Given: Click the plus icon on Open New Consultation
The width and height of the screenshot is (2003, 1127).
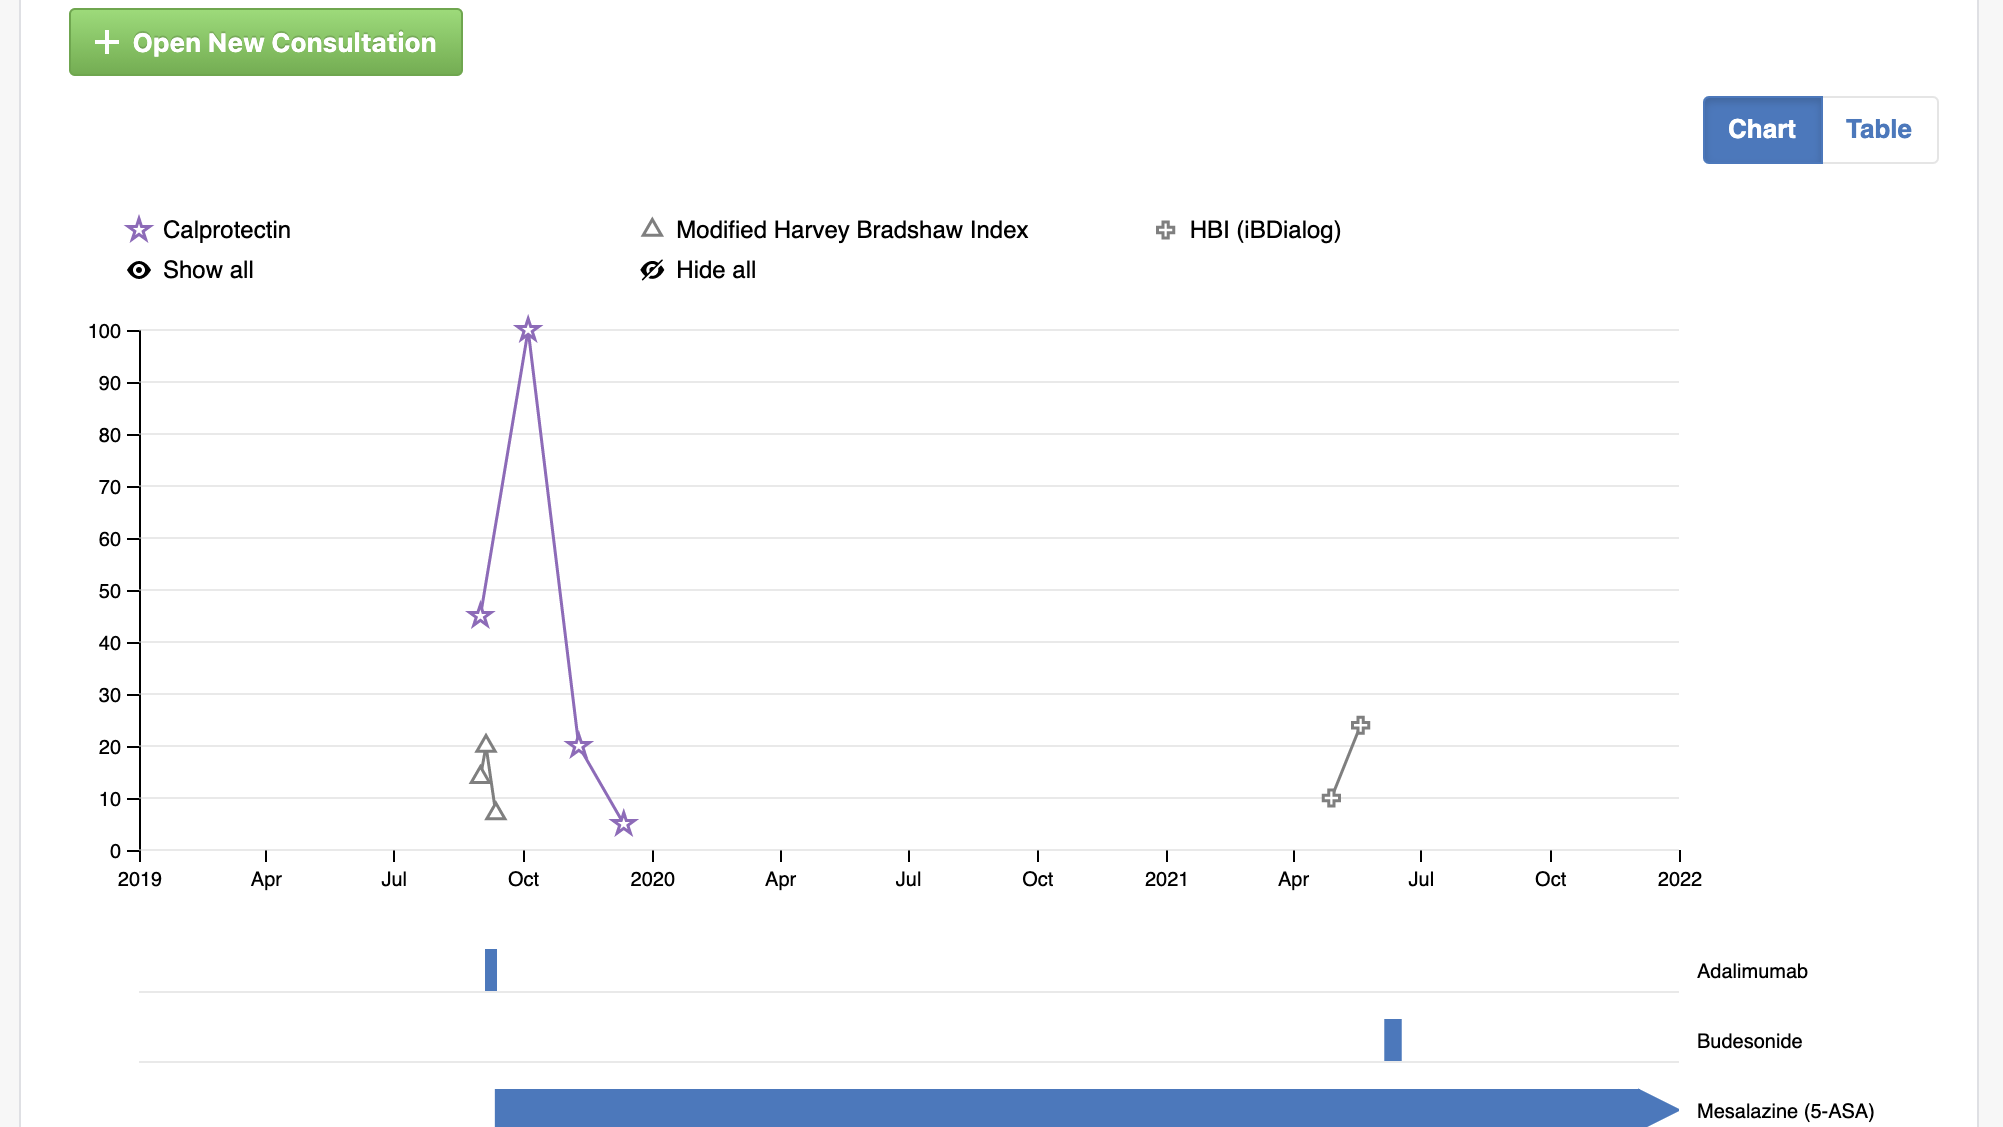Looking at the screenshot, I should point(106,42).
